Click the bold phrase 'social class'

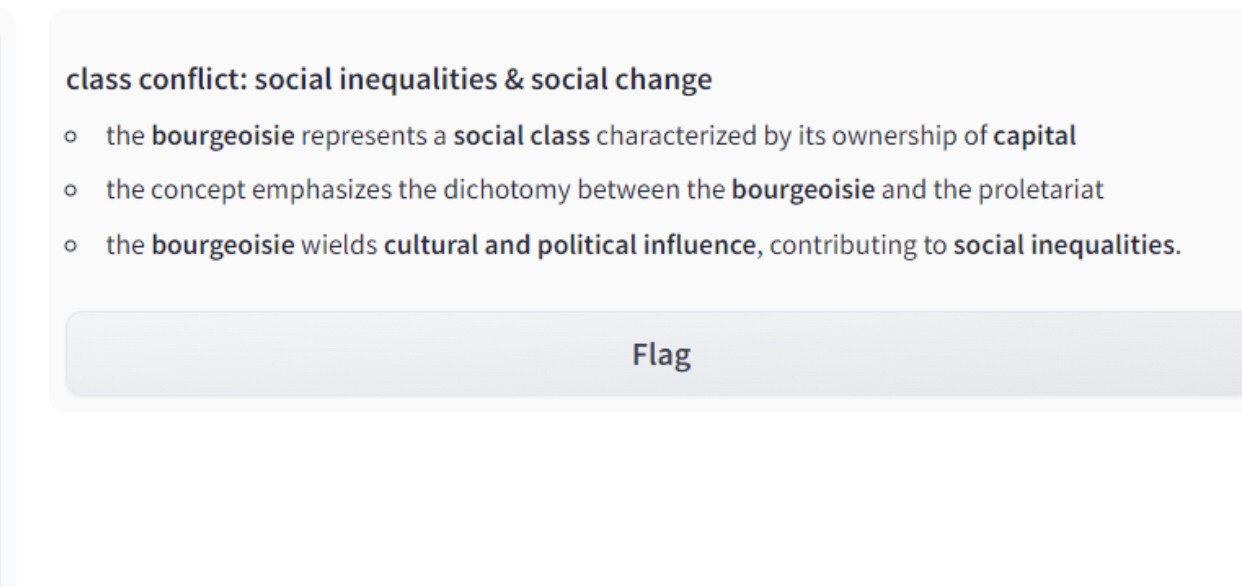pos(521,136)
